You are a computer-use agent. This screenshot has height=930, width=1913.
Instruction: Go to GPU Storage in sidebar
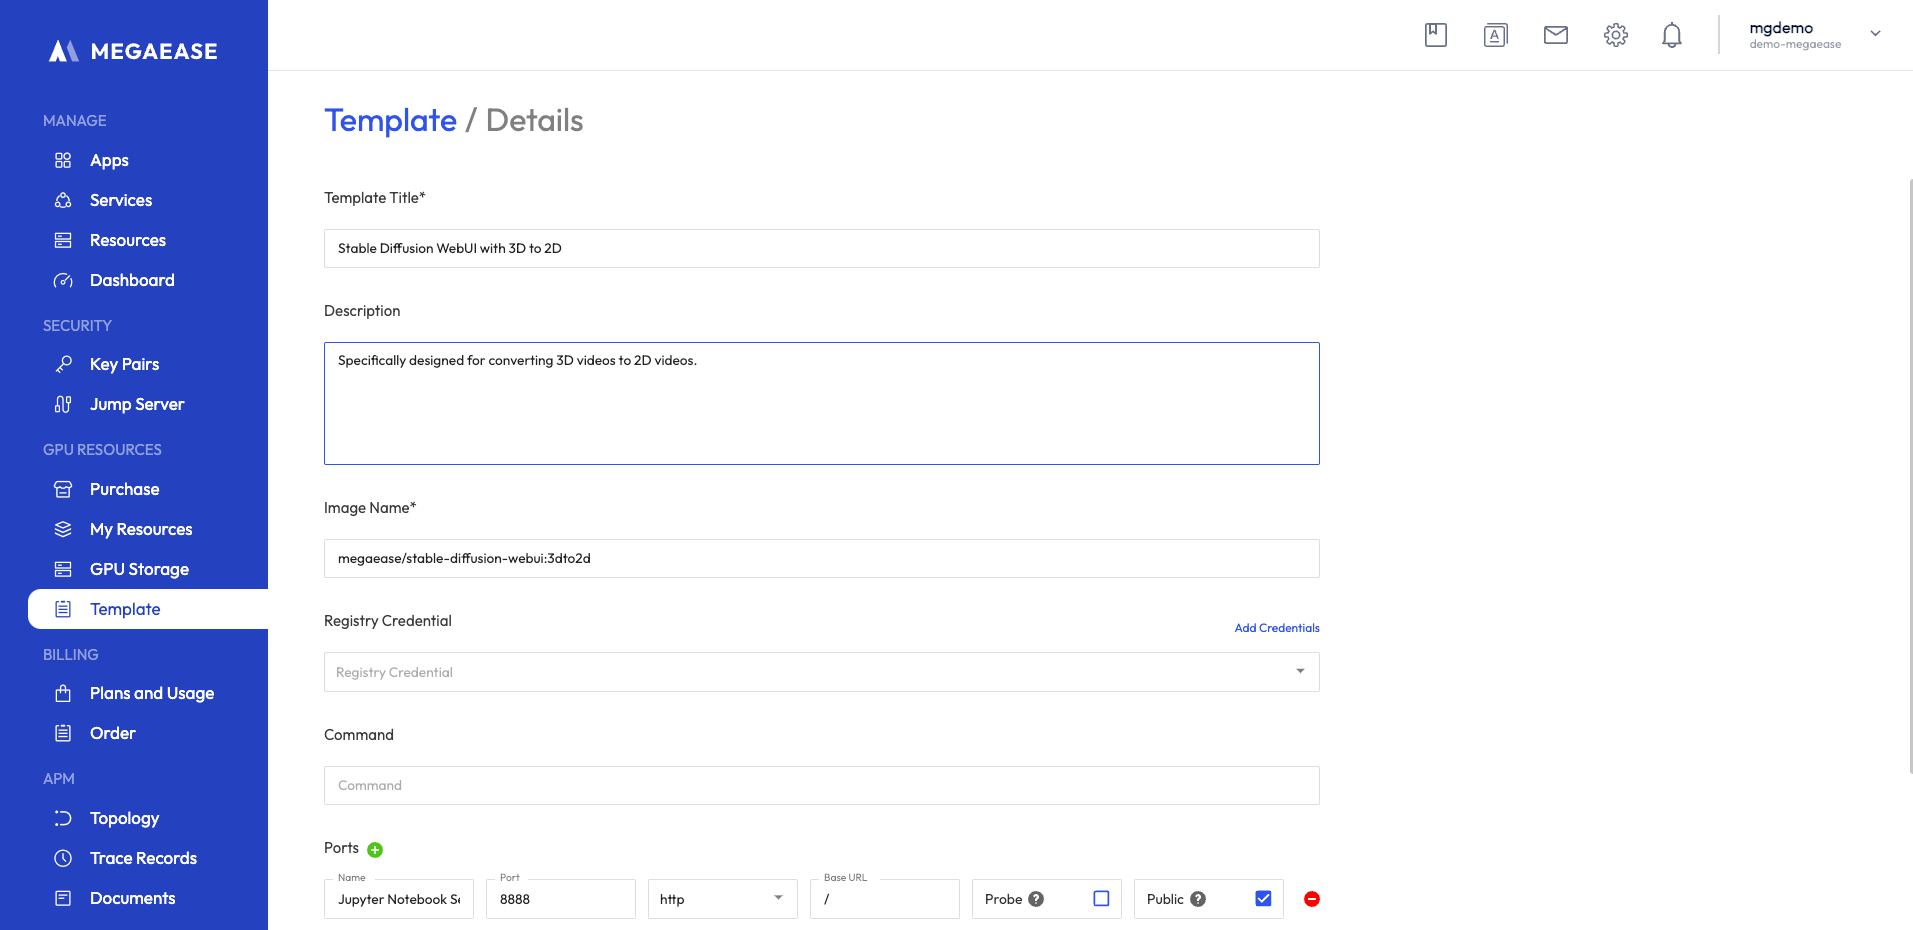[139, 569]
